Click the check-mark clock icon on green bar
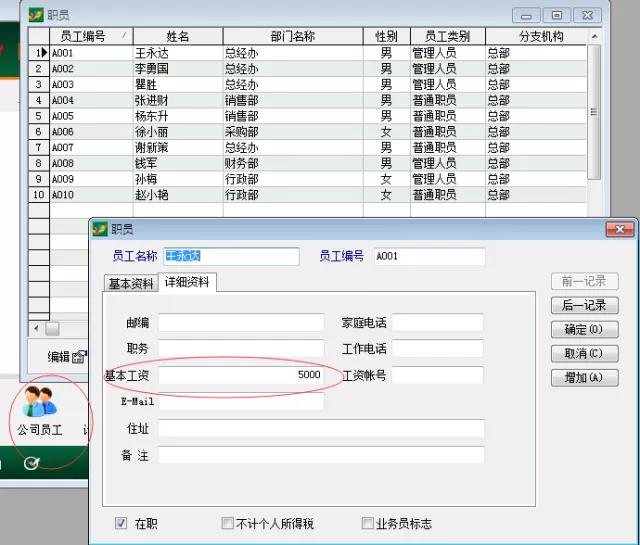 click(31, 463)
